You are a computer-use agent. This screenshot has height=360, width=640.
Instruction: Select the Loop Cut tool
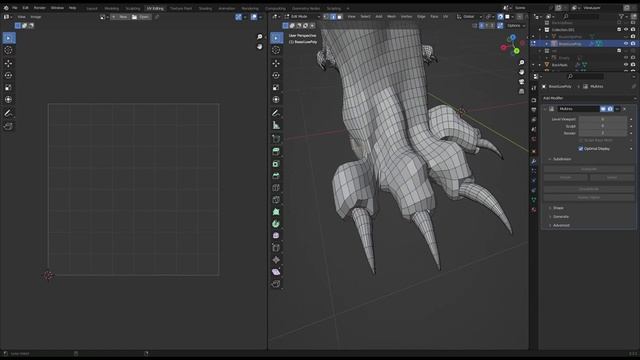coord(276,188)
